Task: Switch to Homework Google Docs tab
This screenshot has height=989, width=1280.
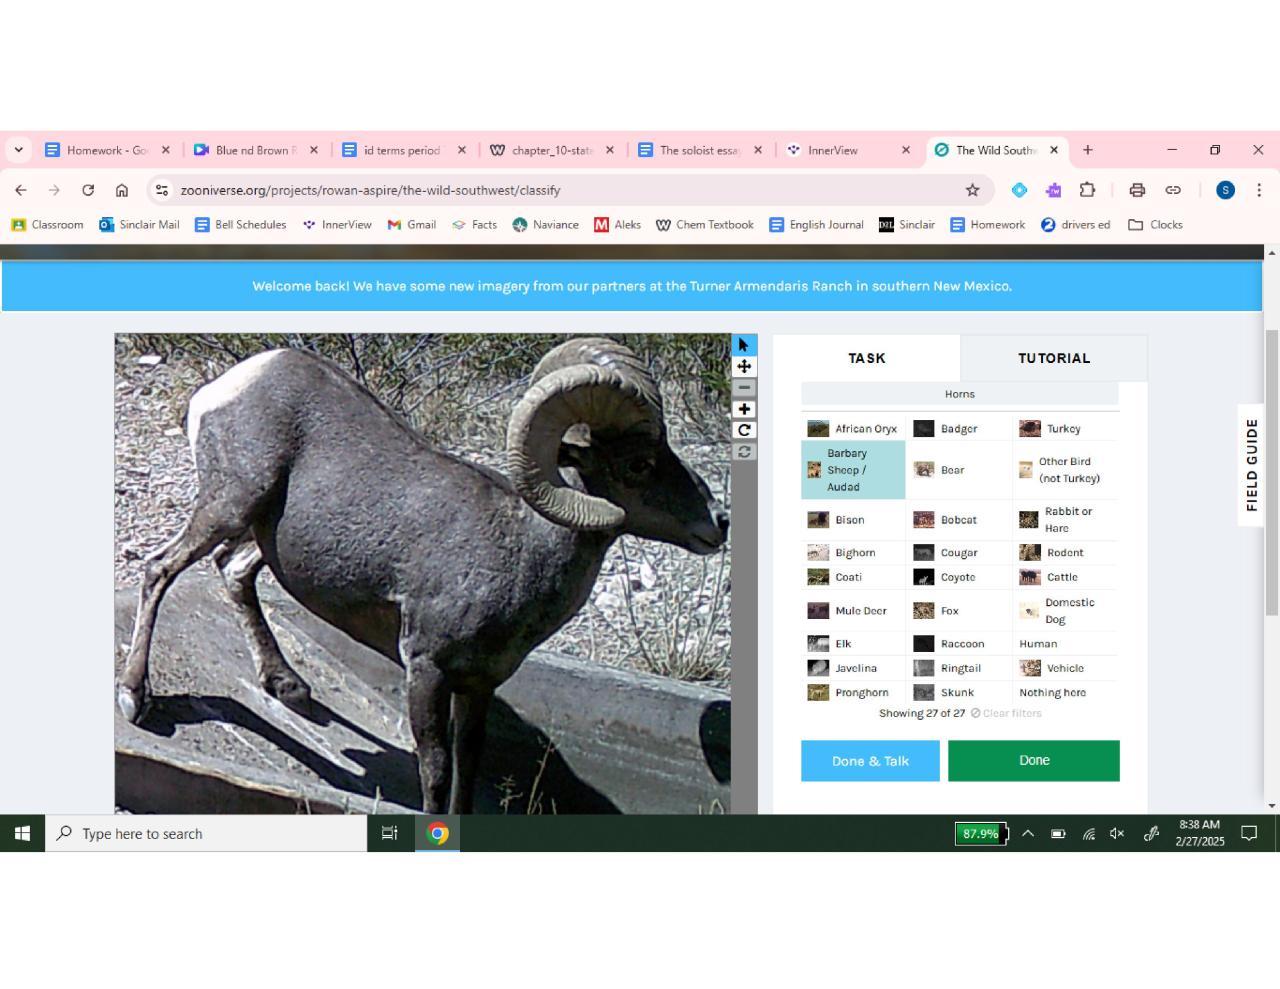Action: tap(107, 150)
